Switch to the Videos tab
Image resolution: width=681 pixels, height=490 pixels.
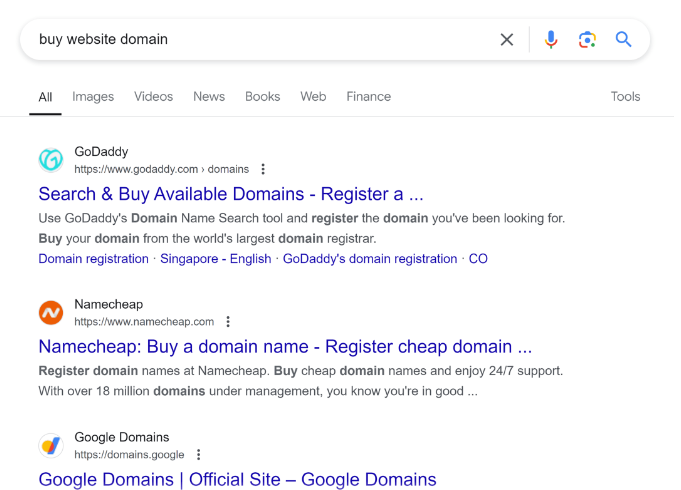tap(153, 97)
